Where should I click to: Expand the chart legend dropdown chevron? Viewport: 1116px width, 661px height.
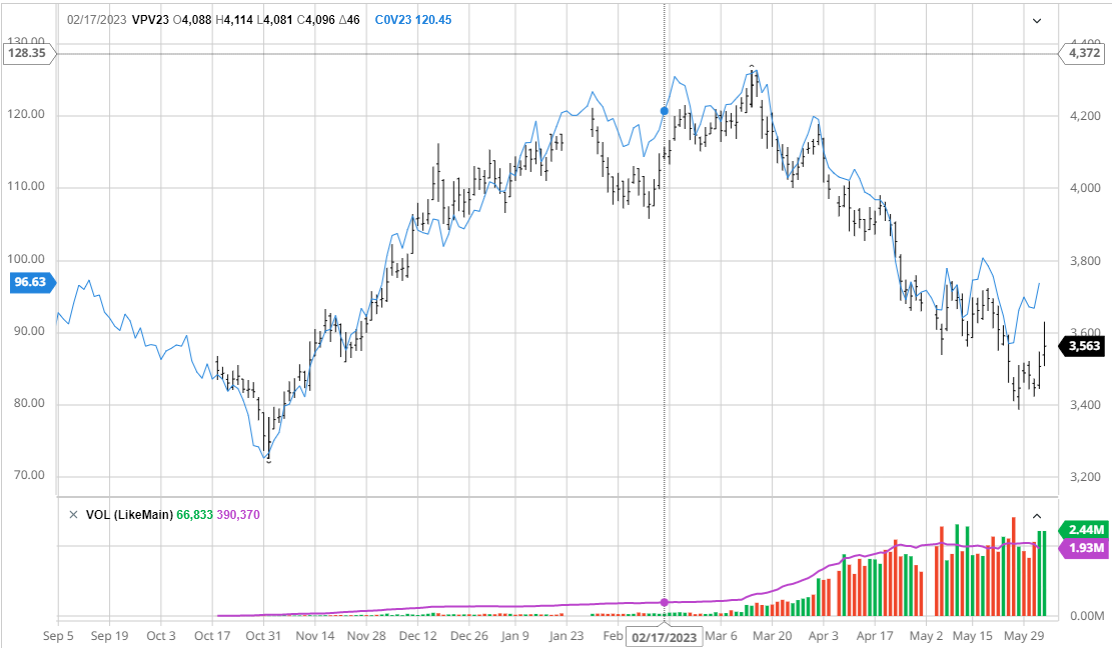click(x=1036, y=20)
